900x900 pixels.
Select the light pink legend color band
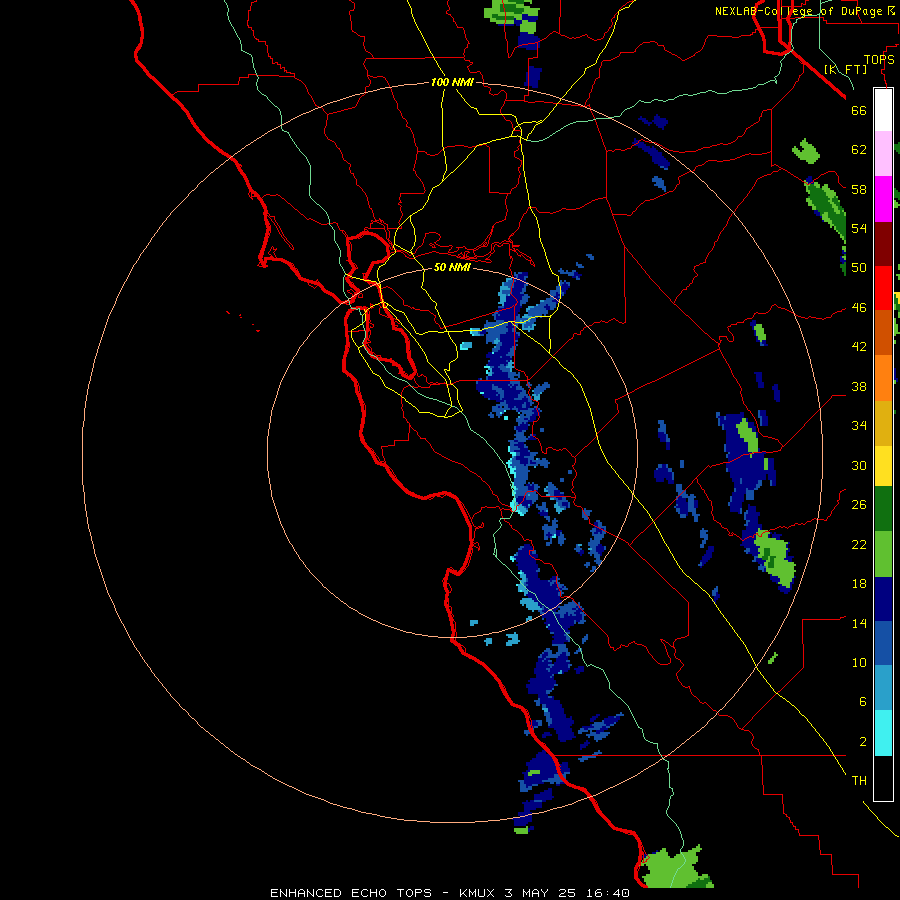click(x=883, y=154)
